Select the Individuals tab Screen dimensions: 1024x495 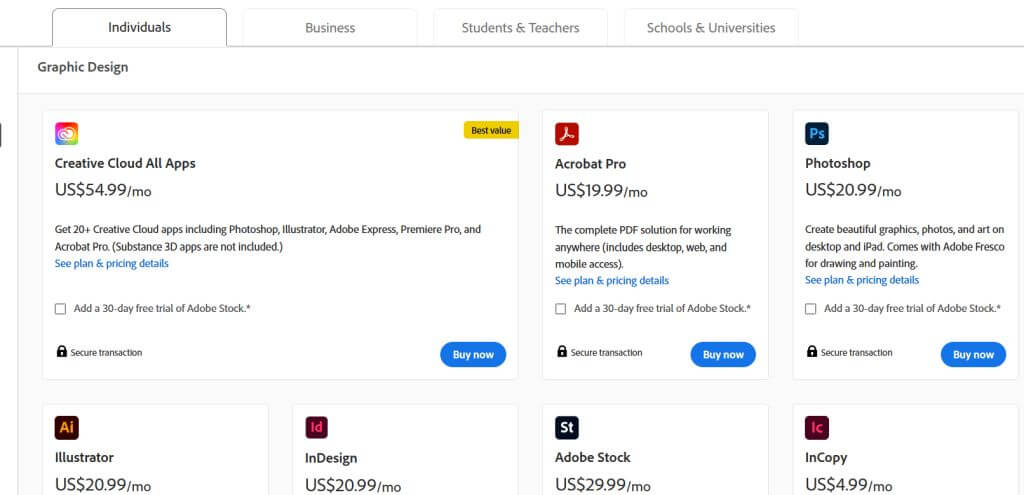tap(139, 27)
